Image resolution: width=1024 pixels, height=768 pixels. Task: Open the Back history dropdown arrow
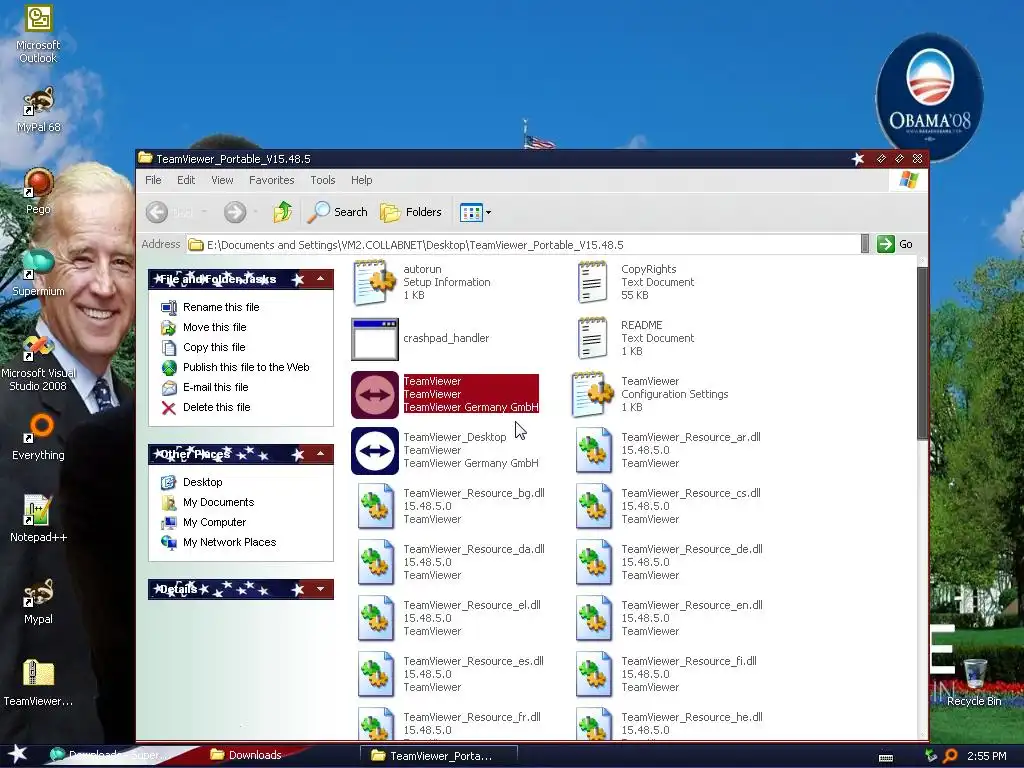[204, 212]
